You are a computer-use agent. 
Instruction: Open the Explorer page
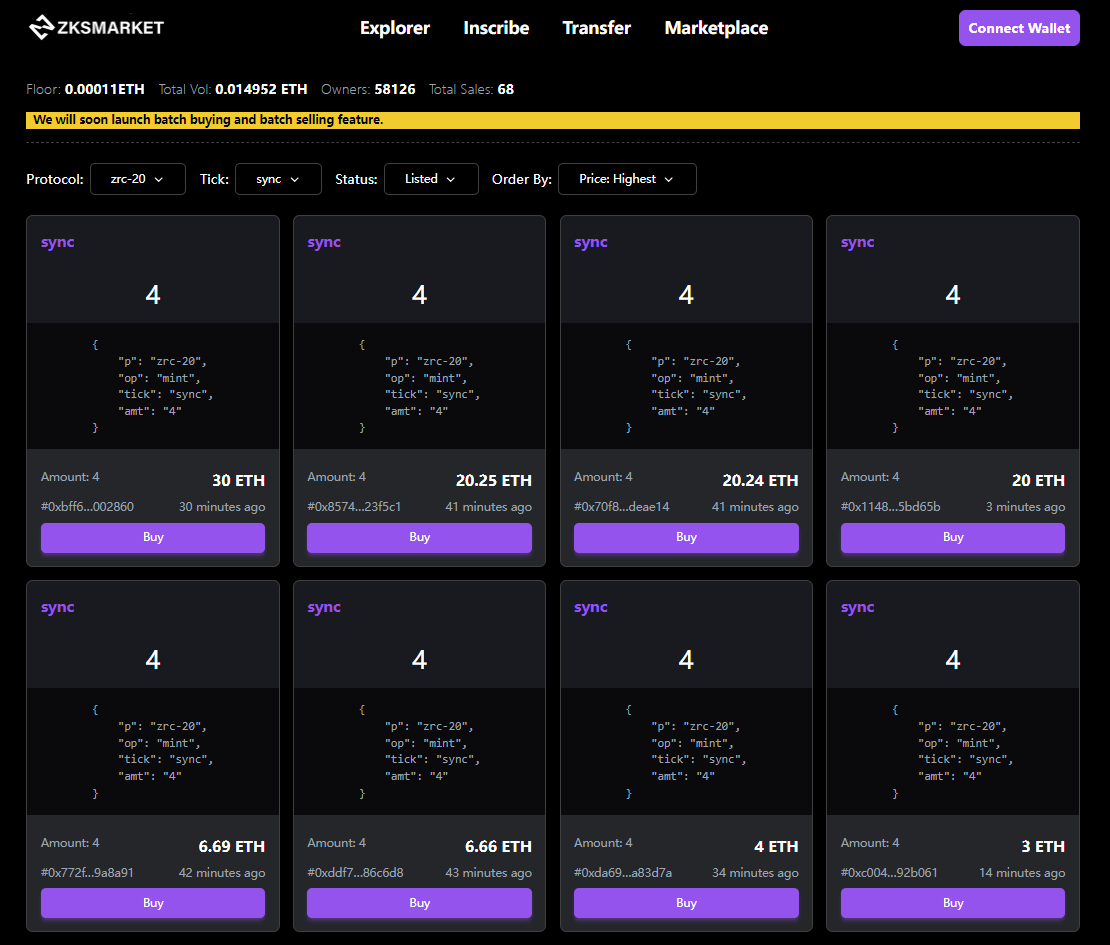click(x=394, y=28)
